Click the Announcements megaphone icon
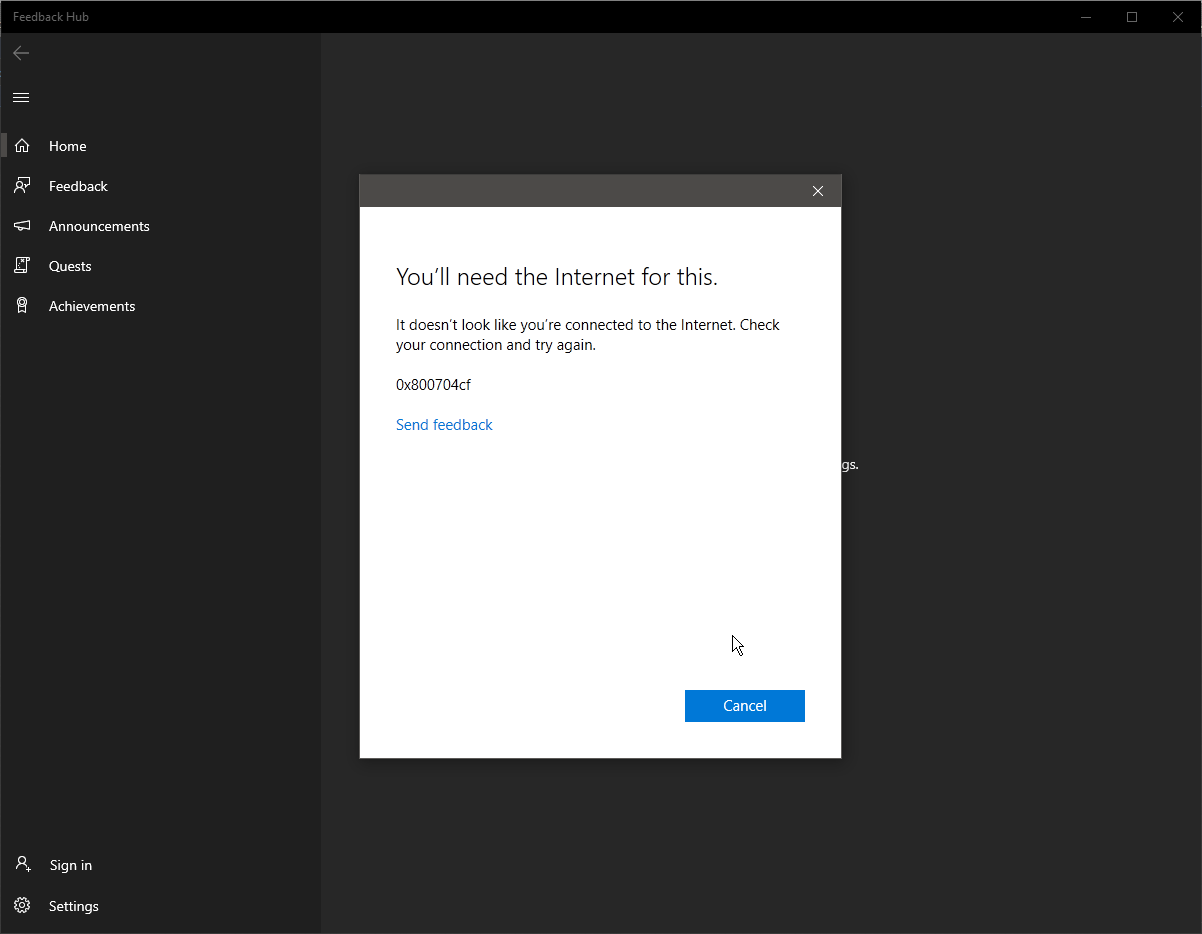This screenshot has height=934, width=1202. click(22, 225)
